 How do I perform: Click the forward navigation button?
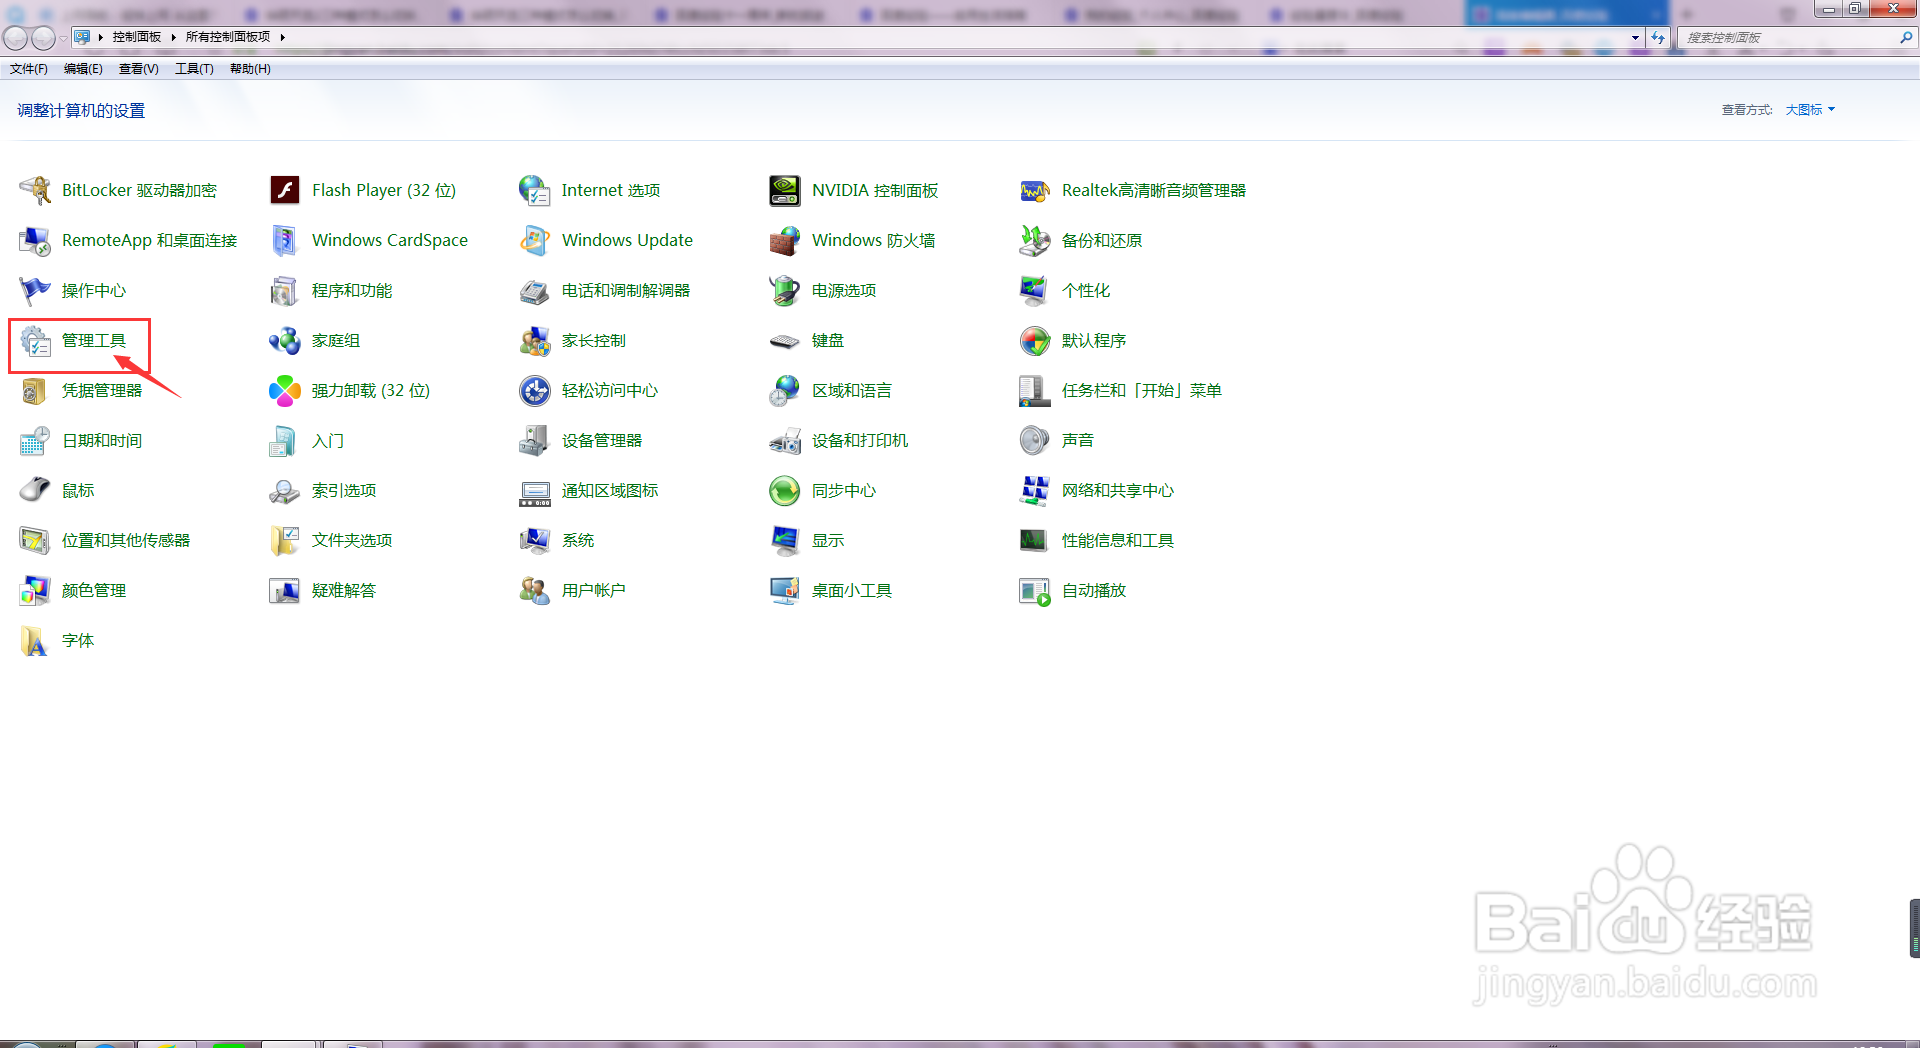pos(43,38)
